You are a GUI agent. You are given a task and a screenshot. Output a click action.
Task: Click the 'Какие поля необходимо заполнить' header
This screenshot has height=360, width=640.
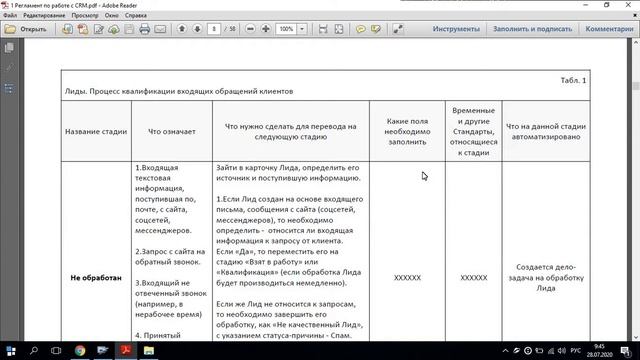click(x=407, y=131)
